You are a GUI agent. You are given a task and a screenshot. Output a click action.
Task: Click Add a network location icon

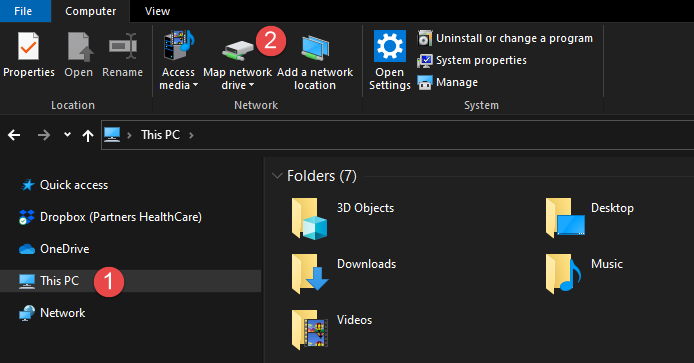315,48
